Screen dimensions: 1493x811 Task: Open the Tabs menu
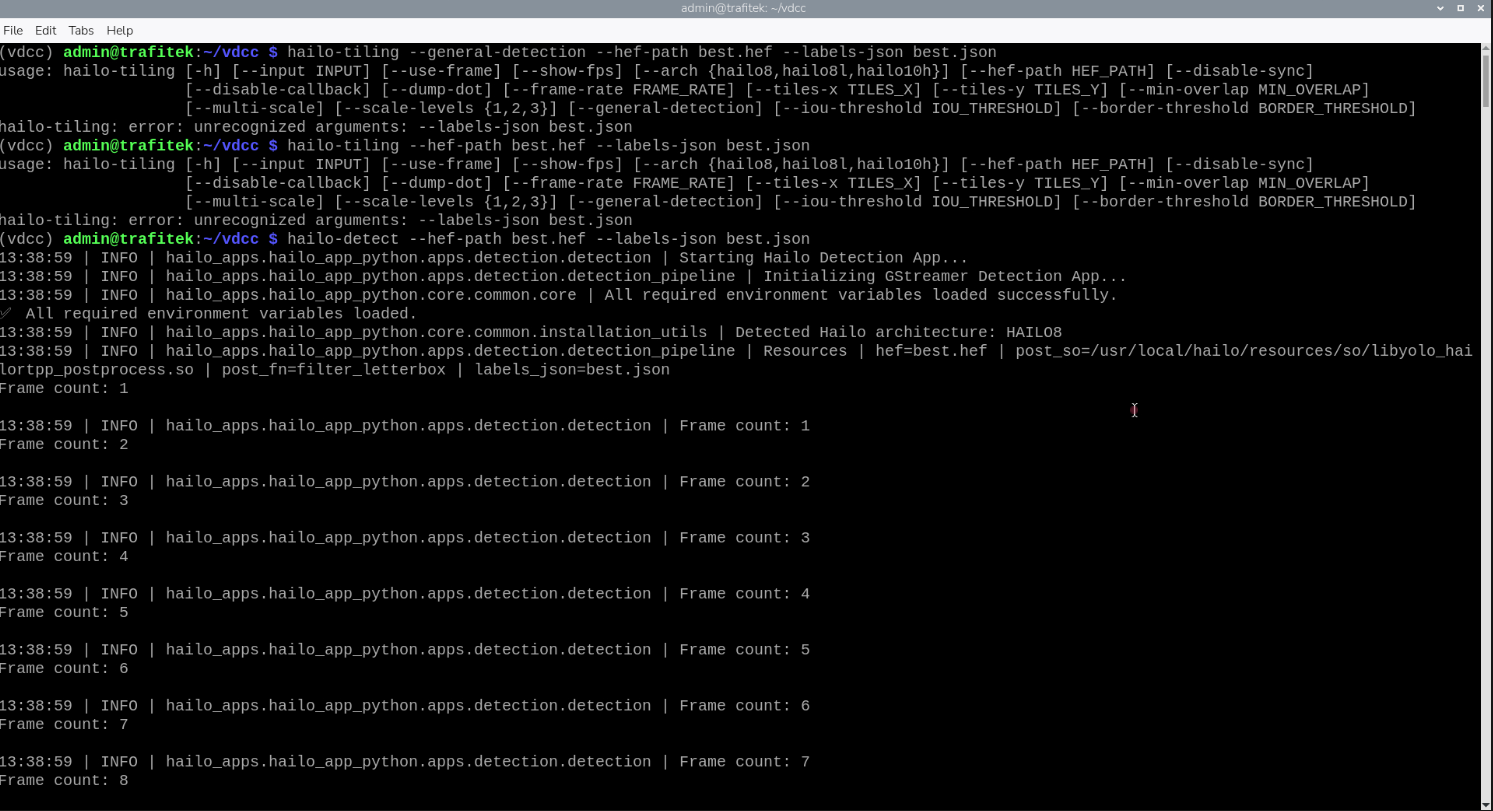click(x=81, y=30)
